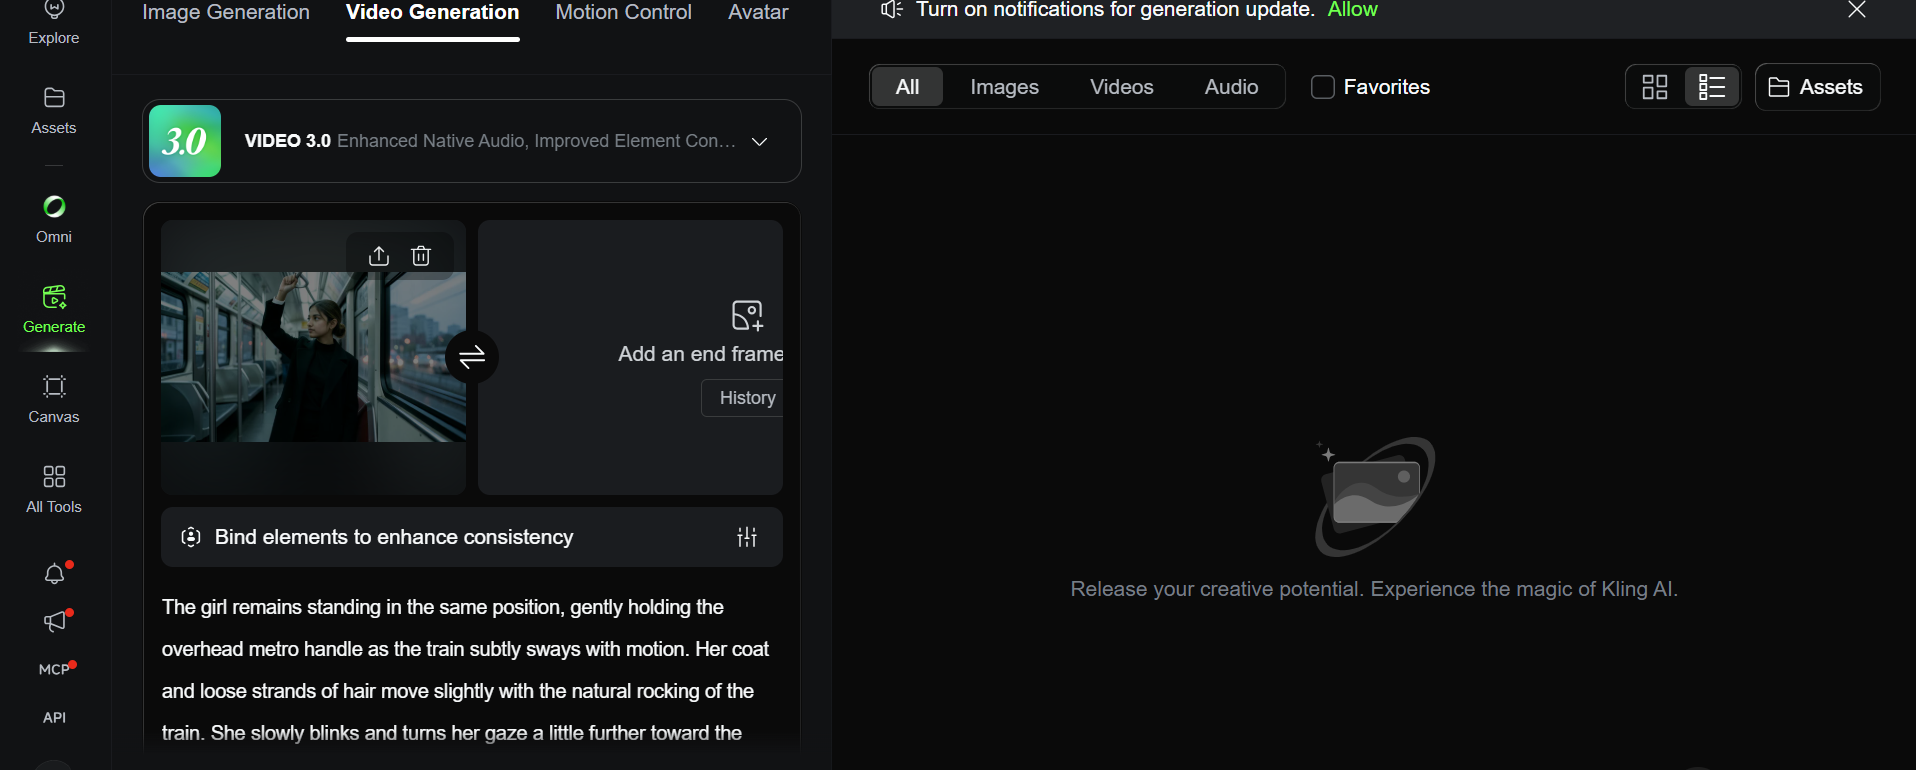This screenshot has height=770, width=1916.
Task: Click the upload icon above start frame
Action: pyautogui.click(x=378, y=256)
